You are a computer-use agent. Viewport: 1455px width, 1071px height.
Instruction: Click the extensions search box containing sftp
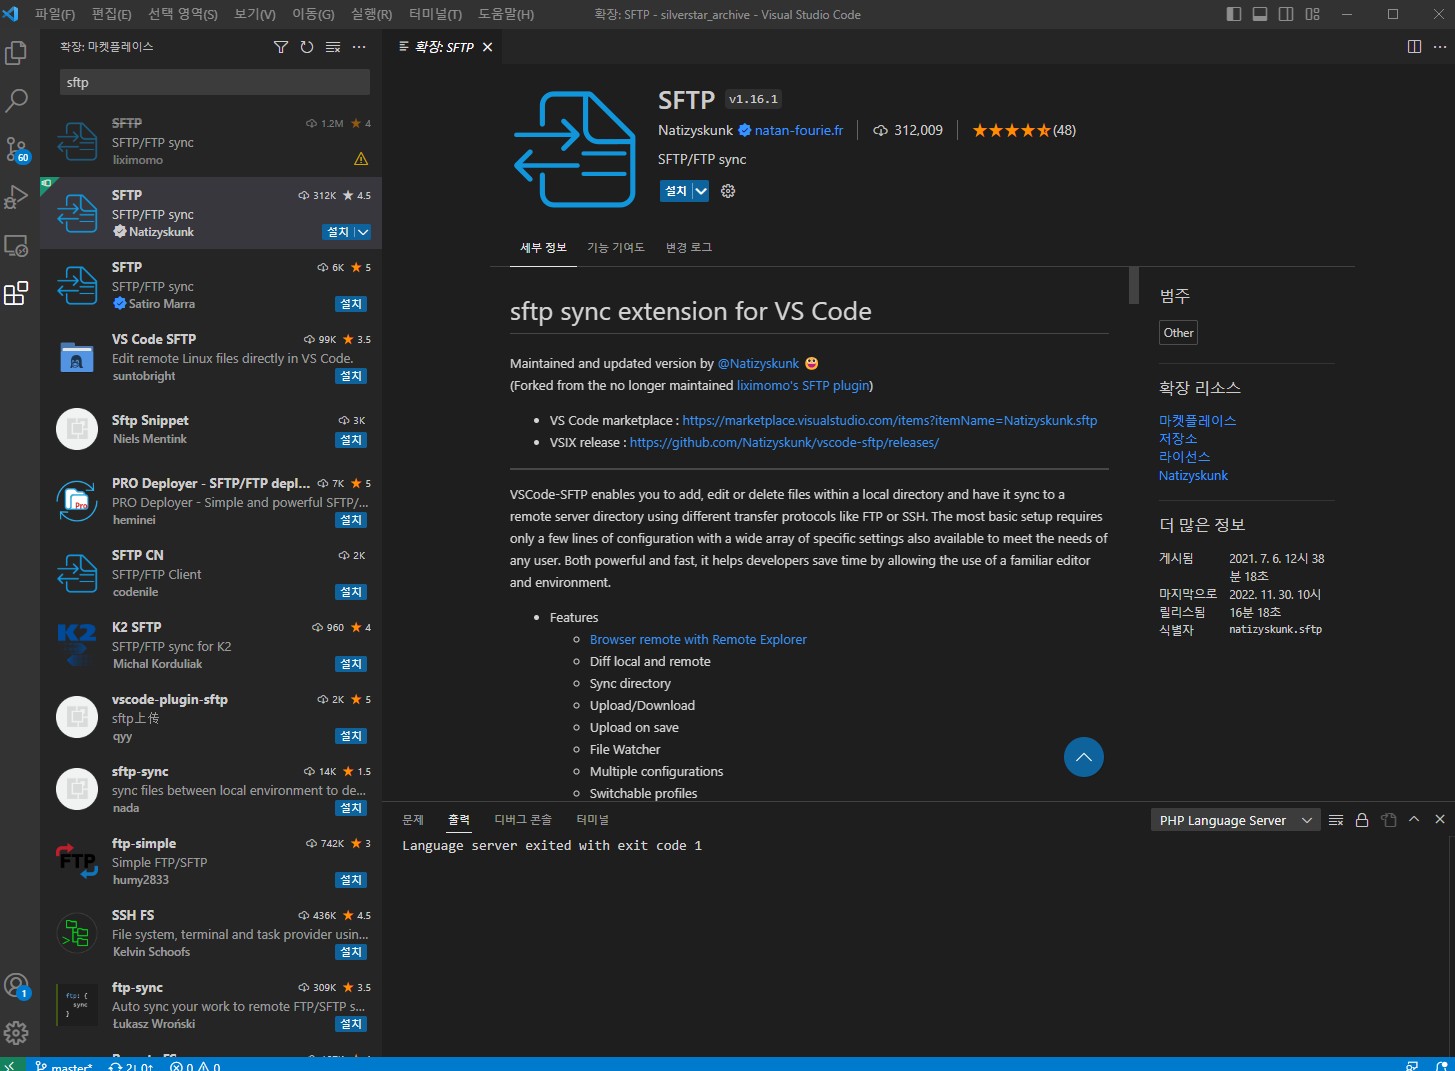pyautogui.click(x=215, y=82)
